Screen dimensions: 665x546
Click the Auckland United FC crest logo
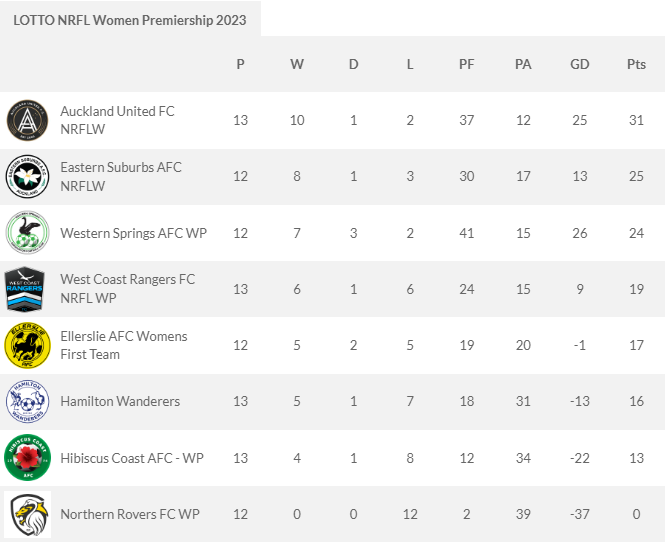tap(27, 121)
